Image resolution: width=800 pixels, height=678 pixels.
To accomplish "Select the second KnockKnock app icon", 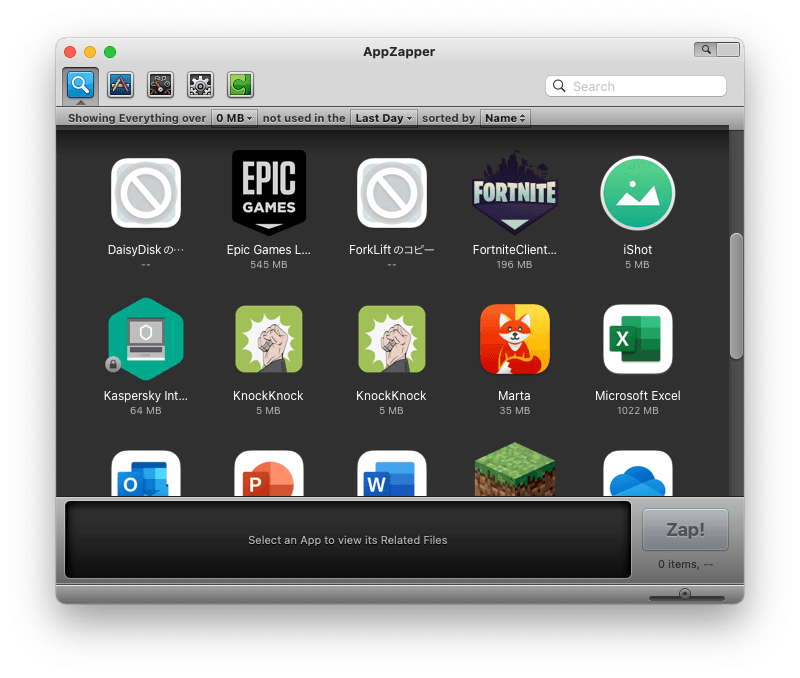I will tap(392, 339).
